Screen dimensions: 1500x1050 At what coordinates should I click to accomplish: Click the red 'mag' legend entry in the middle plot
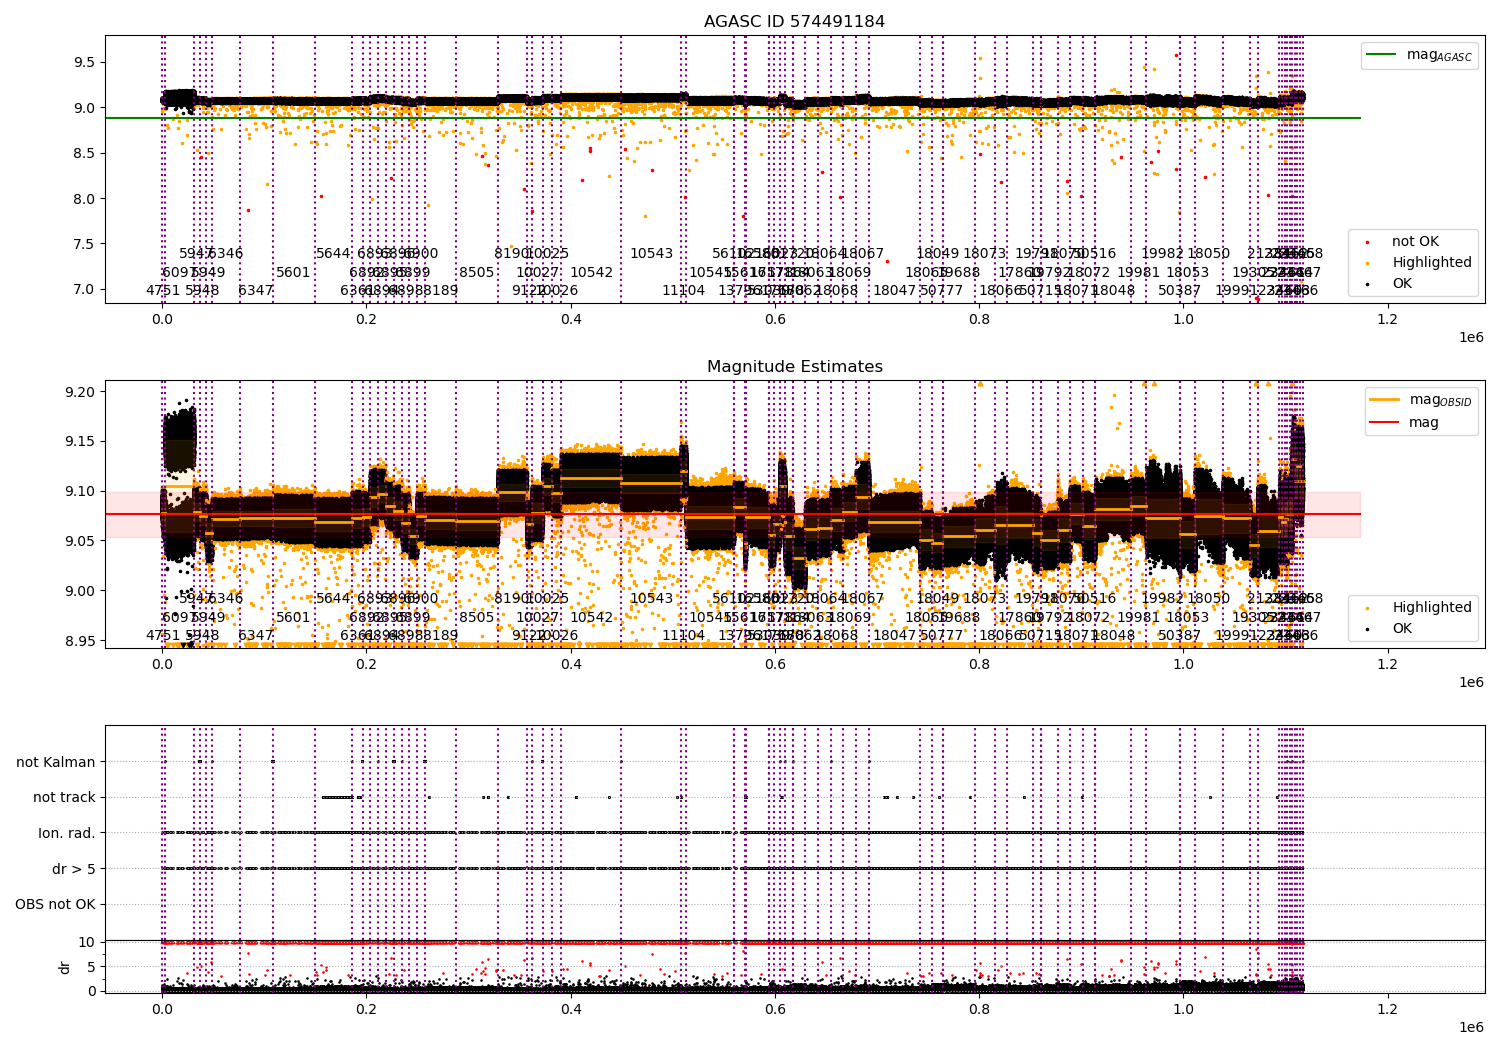coord(1424,423)
